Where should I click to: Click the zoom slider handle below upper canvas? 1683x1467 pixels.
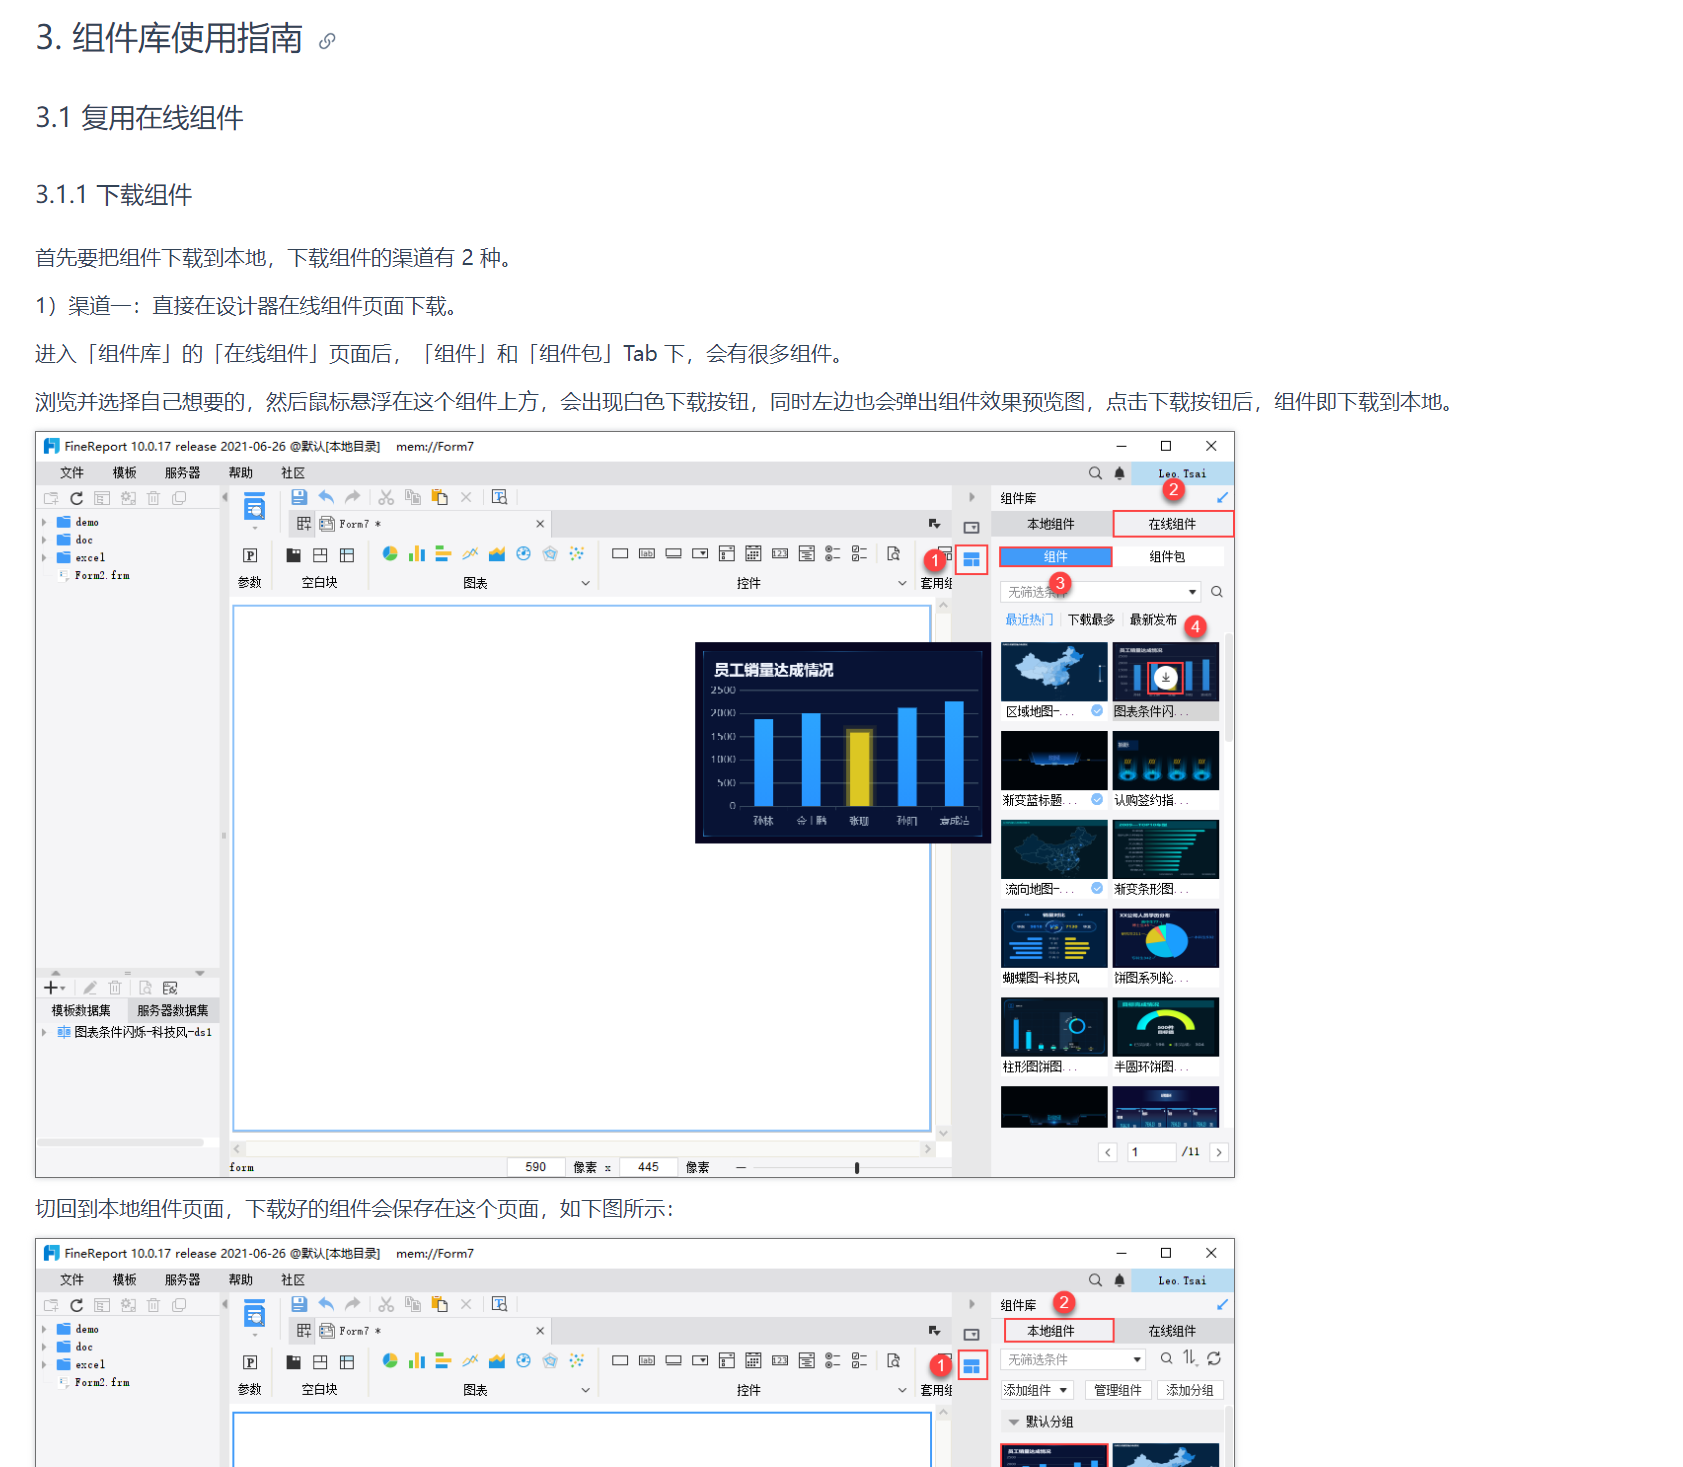(x=857, y=1168)
